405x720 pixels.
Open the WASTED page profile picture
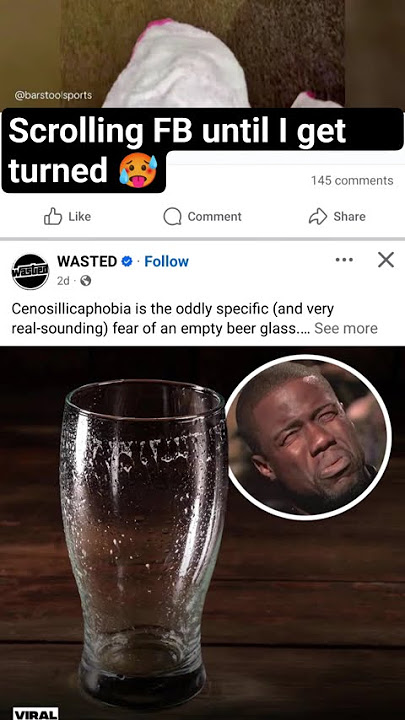click(x=30, y=271)
